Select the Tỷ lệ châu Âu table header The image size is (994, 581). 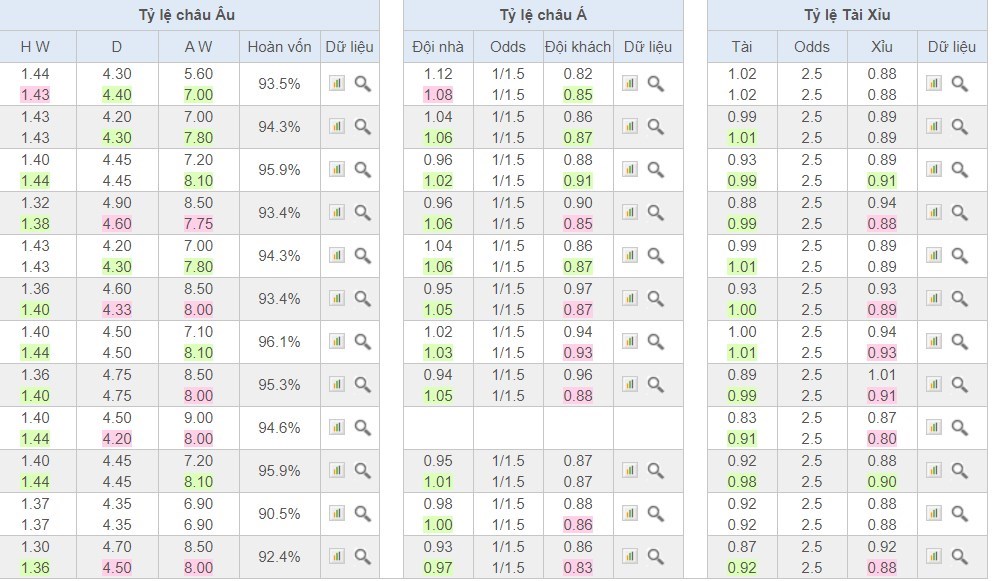click(x=188, y=15)
